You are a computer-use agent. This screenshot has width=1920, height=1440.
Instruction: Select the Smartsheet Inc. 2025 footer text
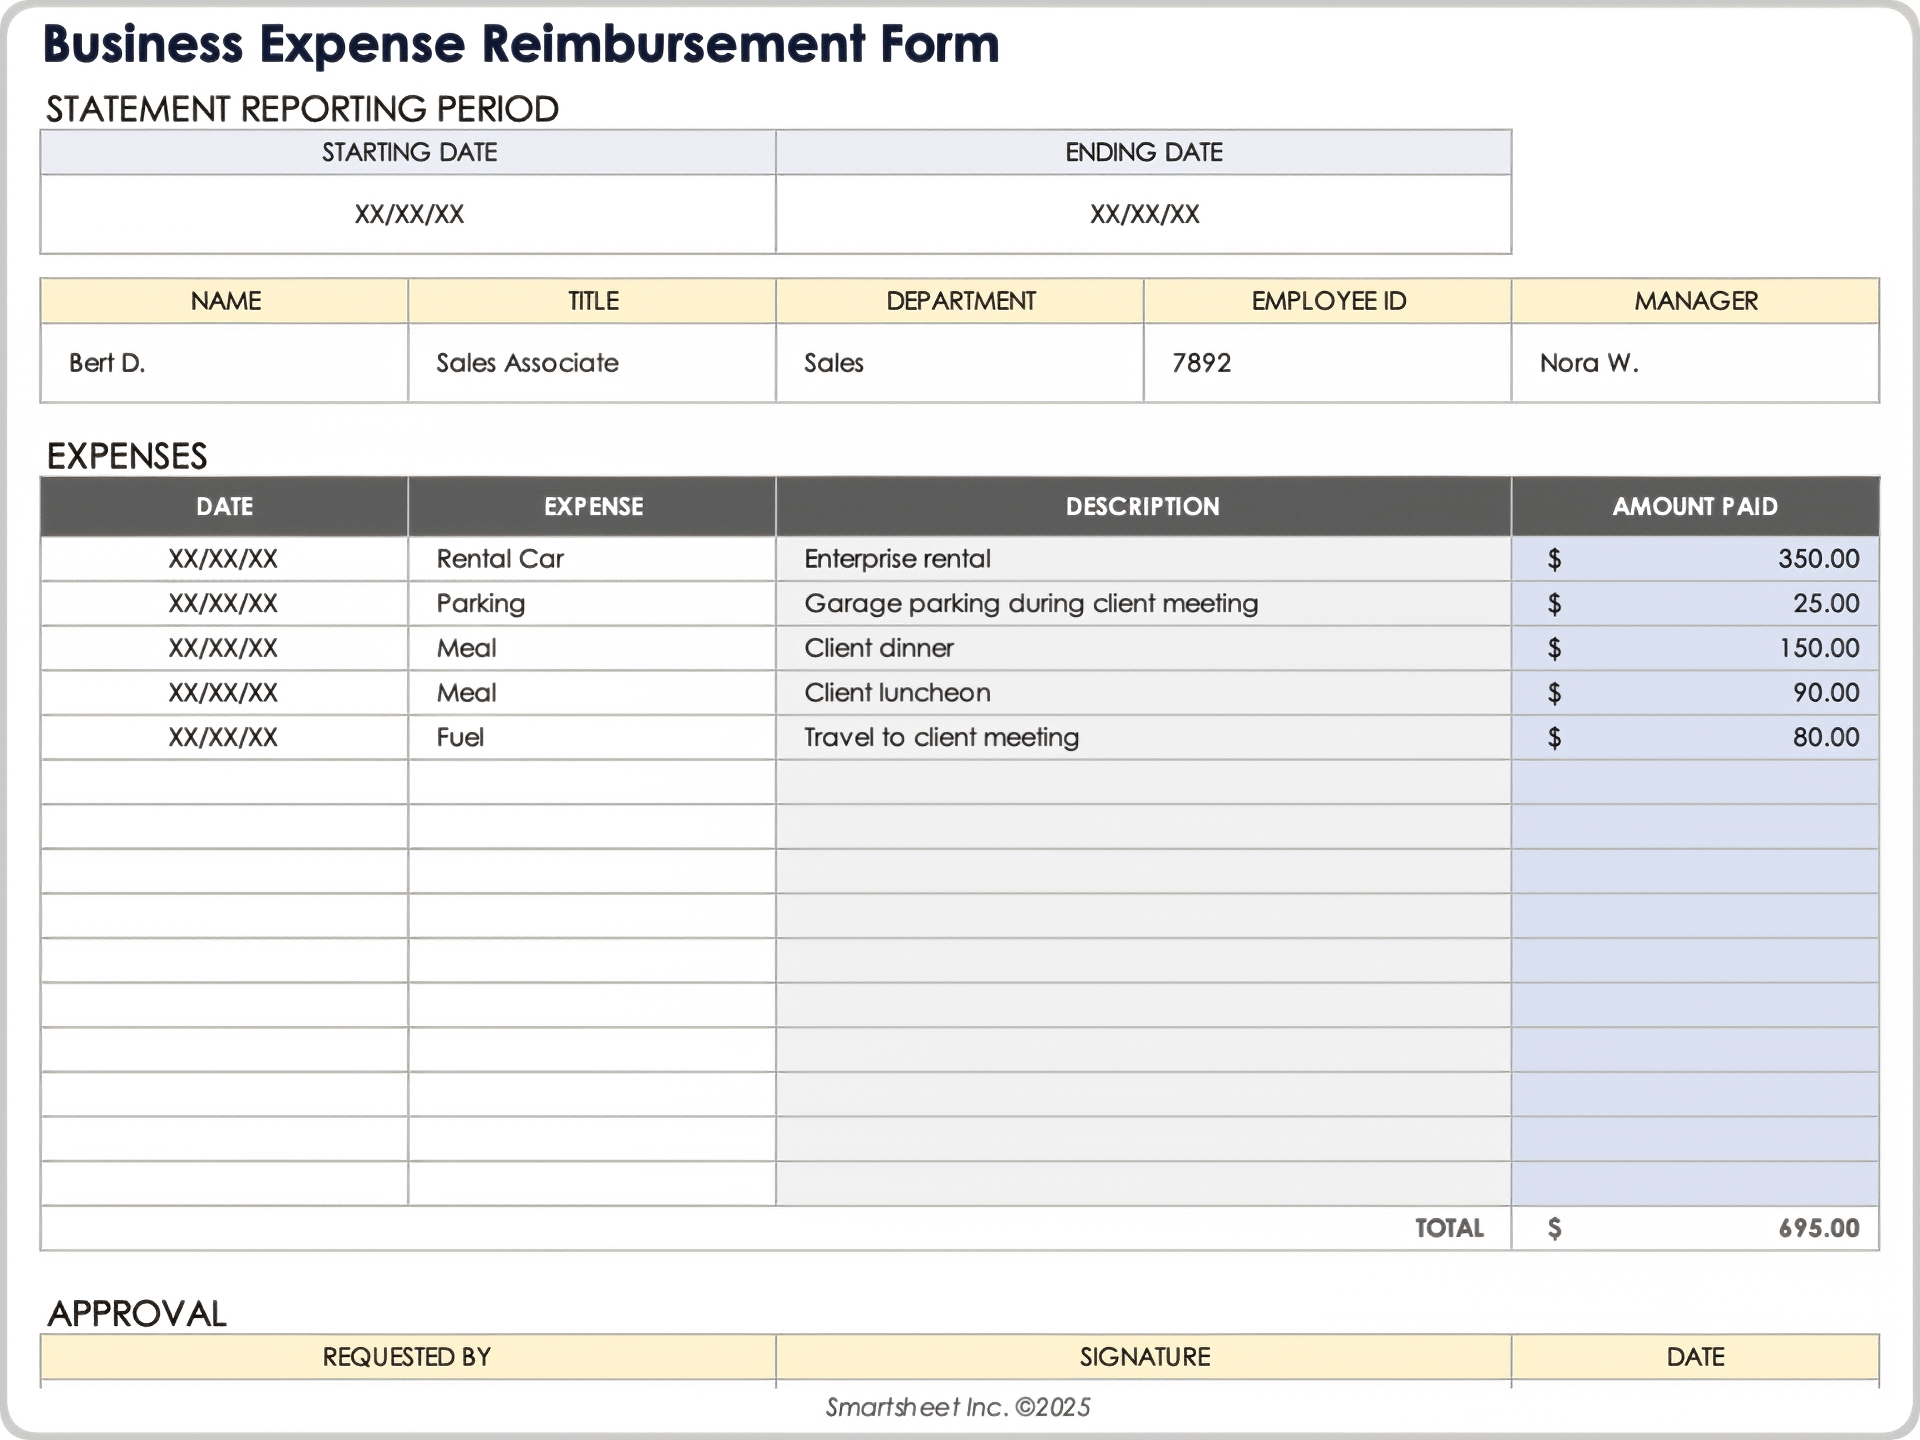point(958,1406)
